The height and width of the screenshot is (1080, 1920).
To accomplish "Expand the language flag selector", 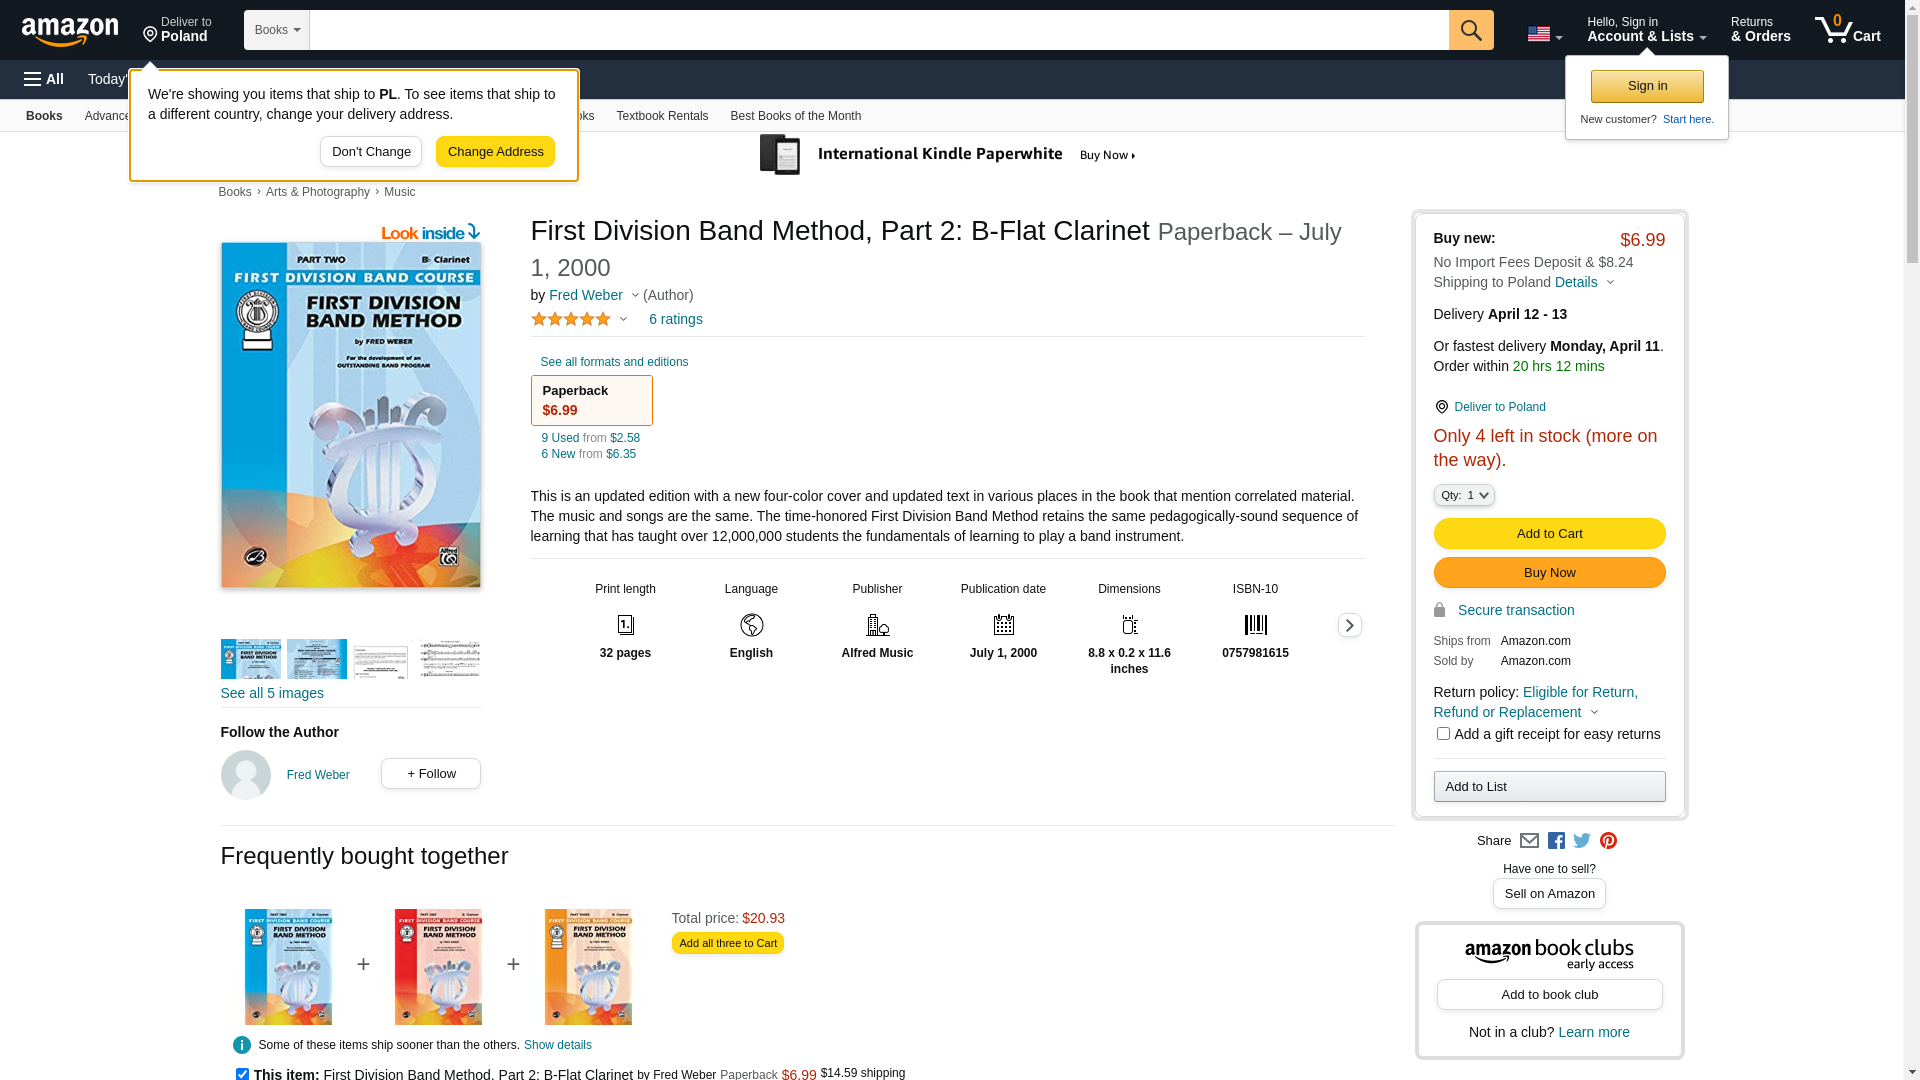I will coord(1544,34).
